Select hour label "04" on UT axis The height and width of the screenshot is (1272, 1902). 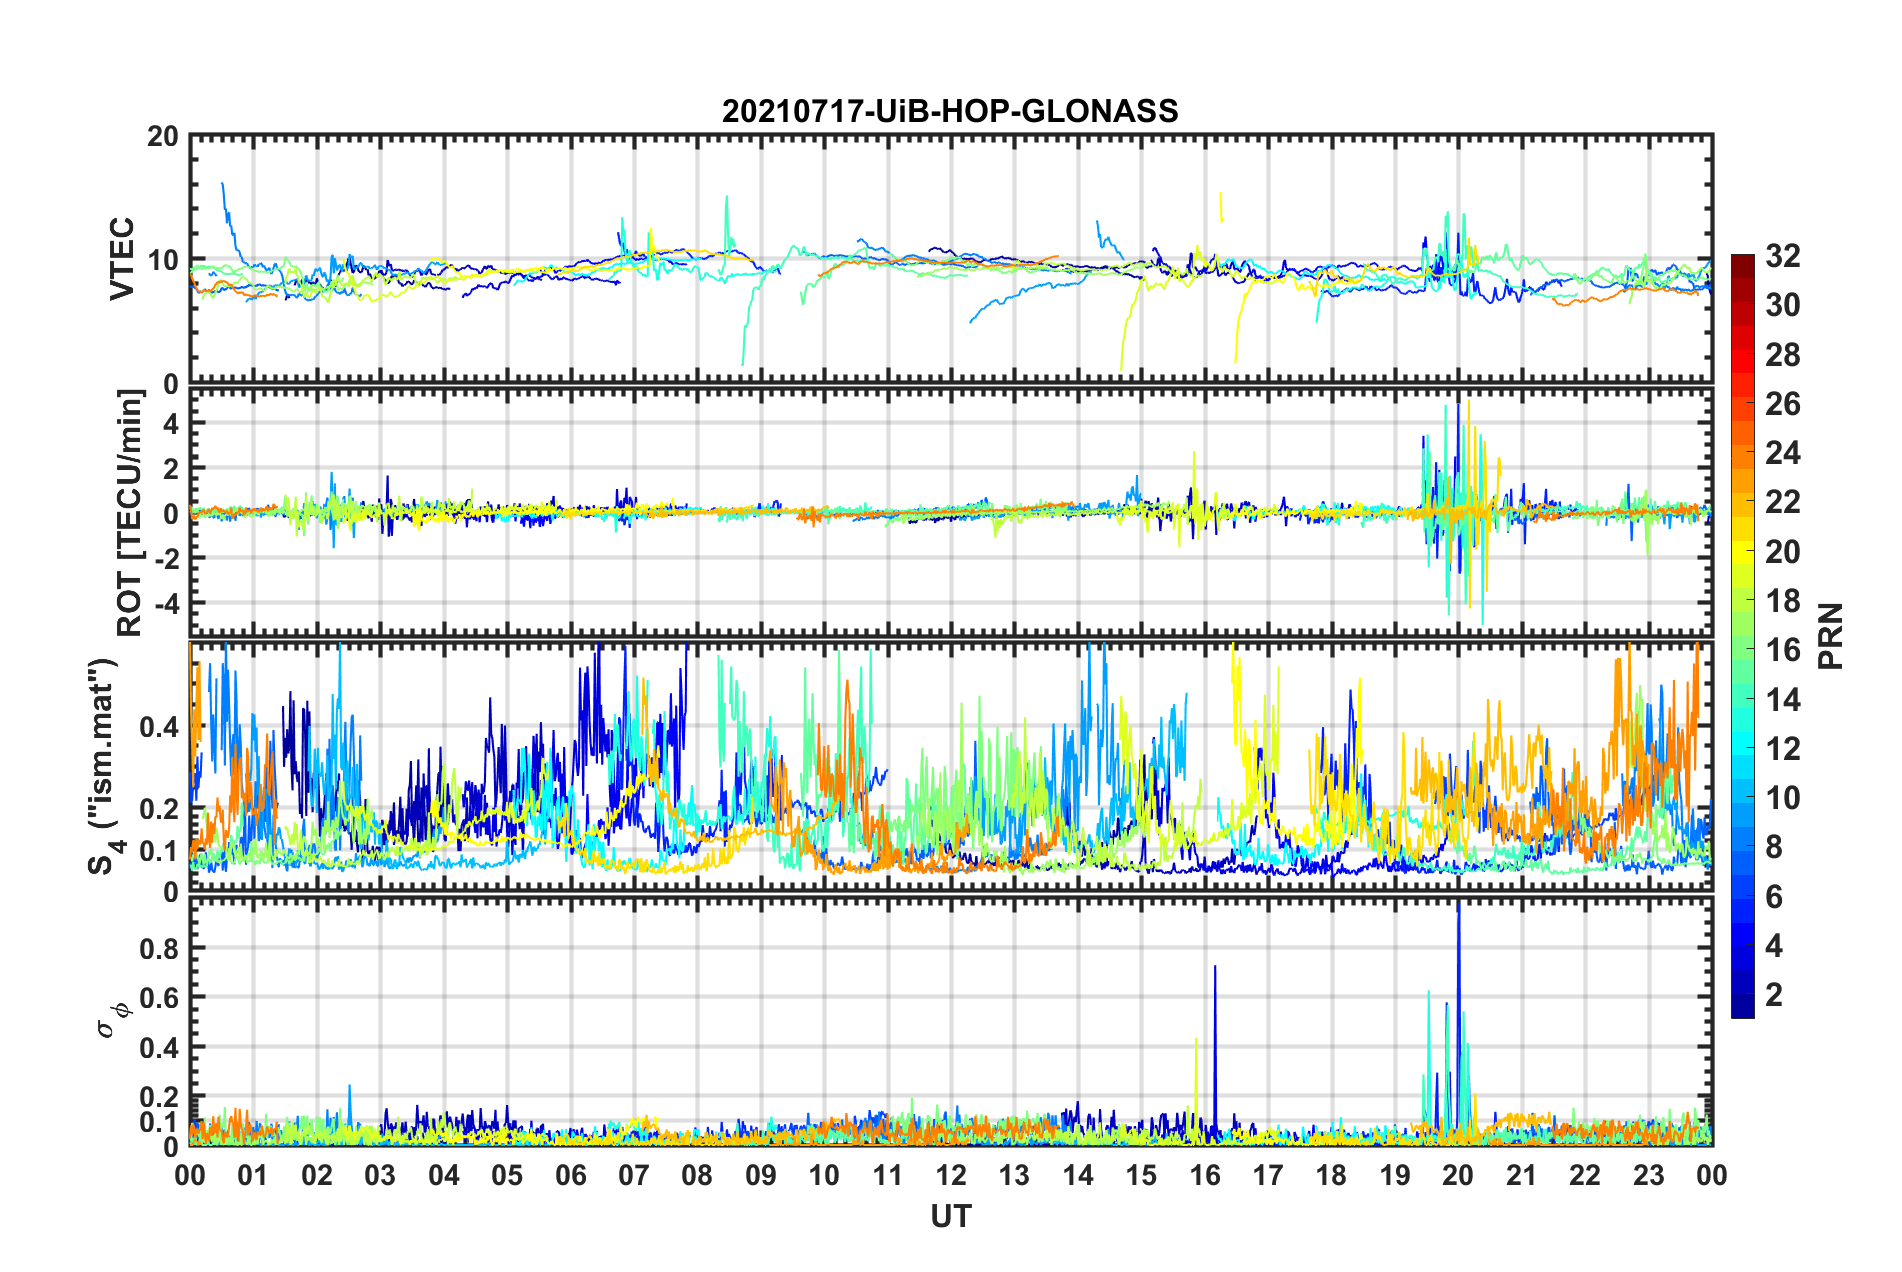(x=444, y=1175)
